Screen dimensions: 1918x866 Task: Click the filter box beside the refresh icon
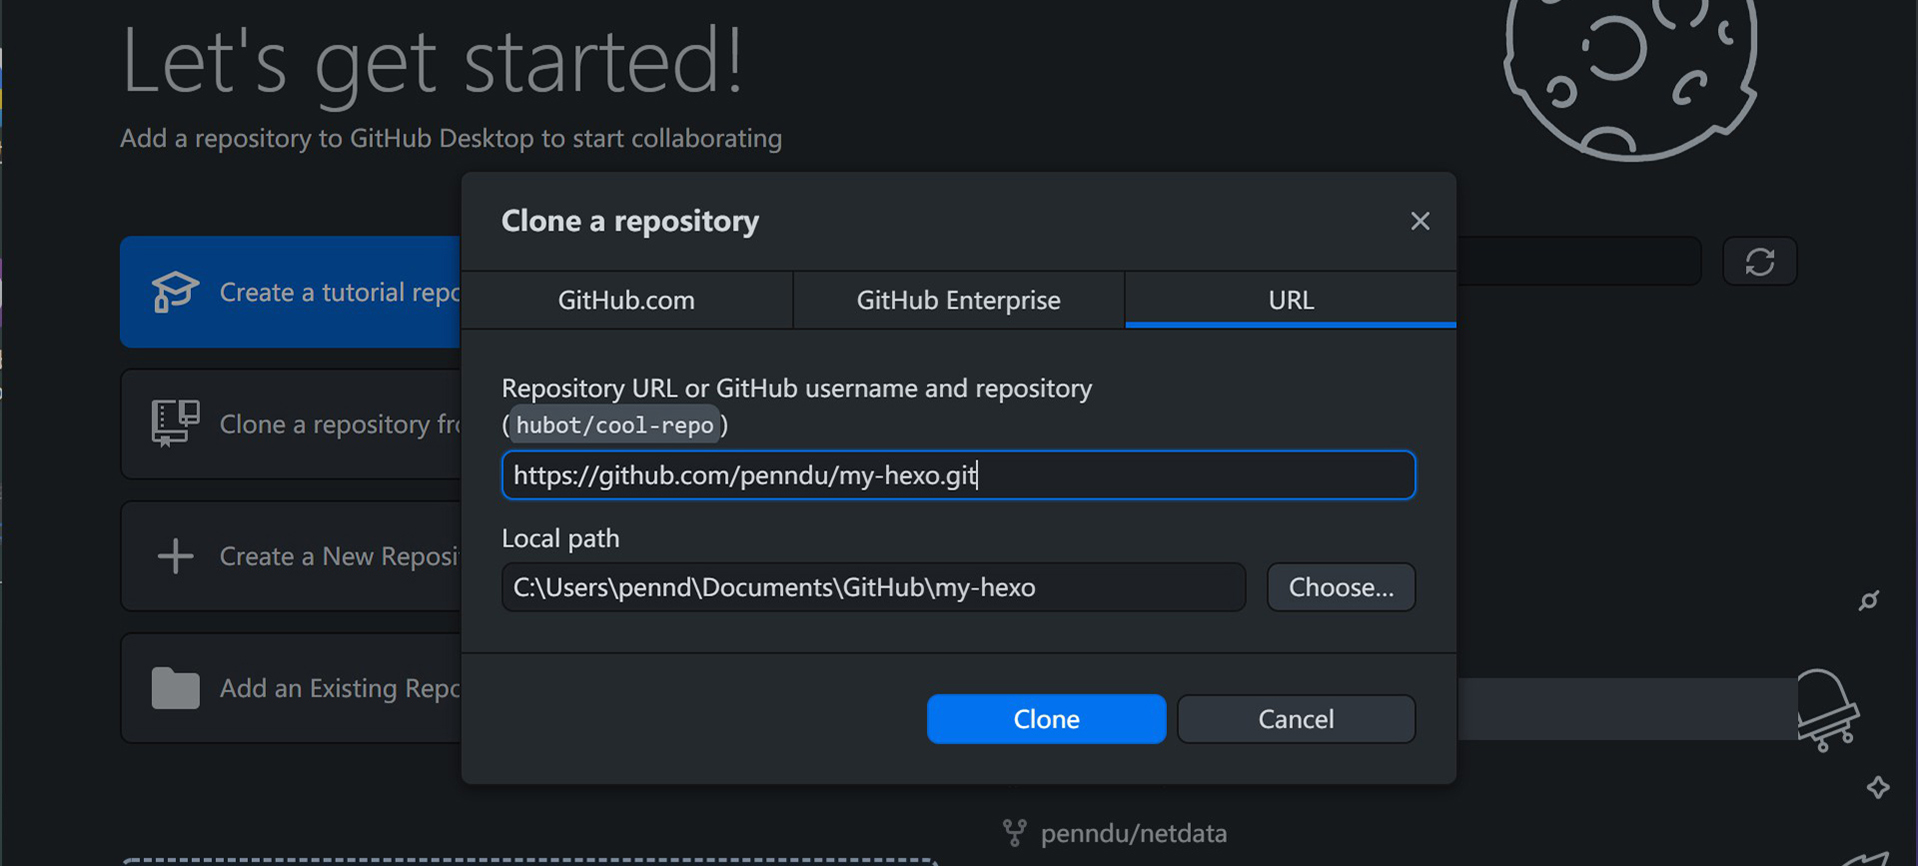tap(1579, 261)
